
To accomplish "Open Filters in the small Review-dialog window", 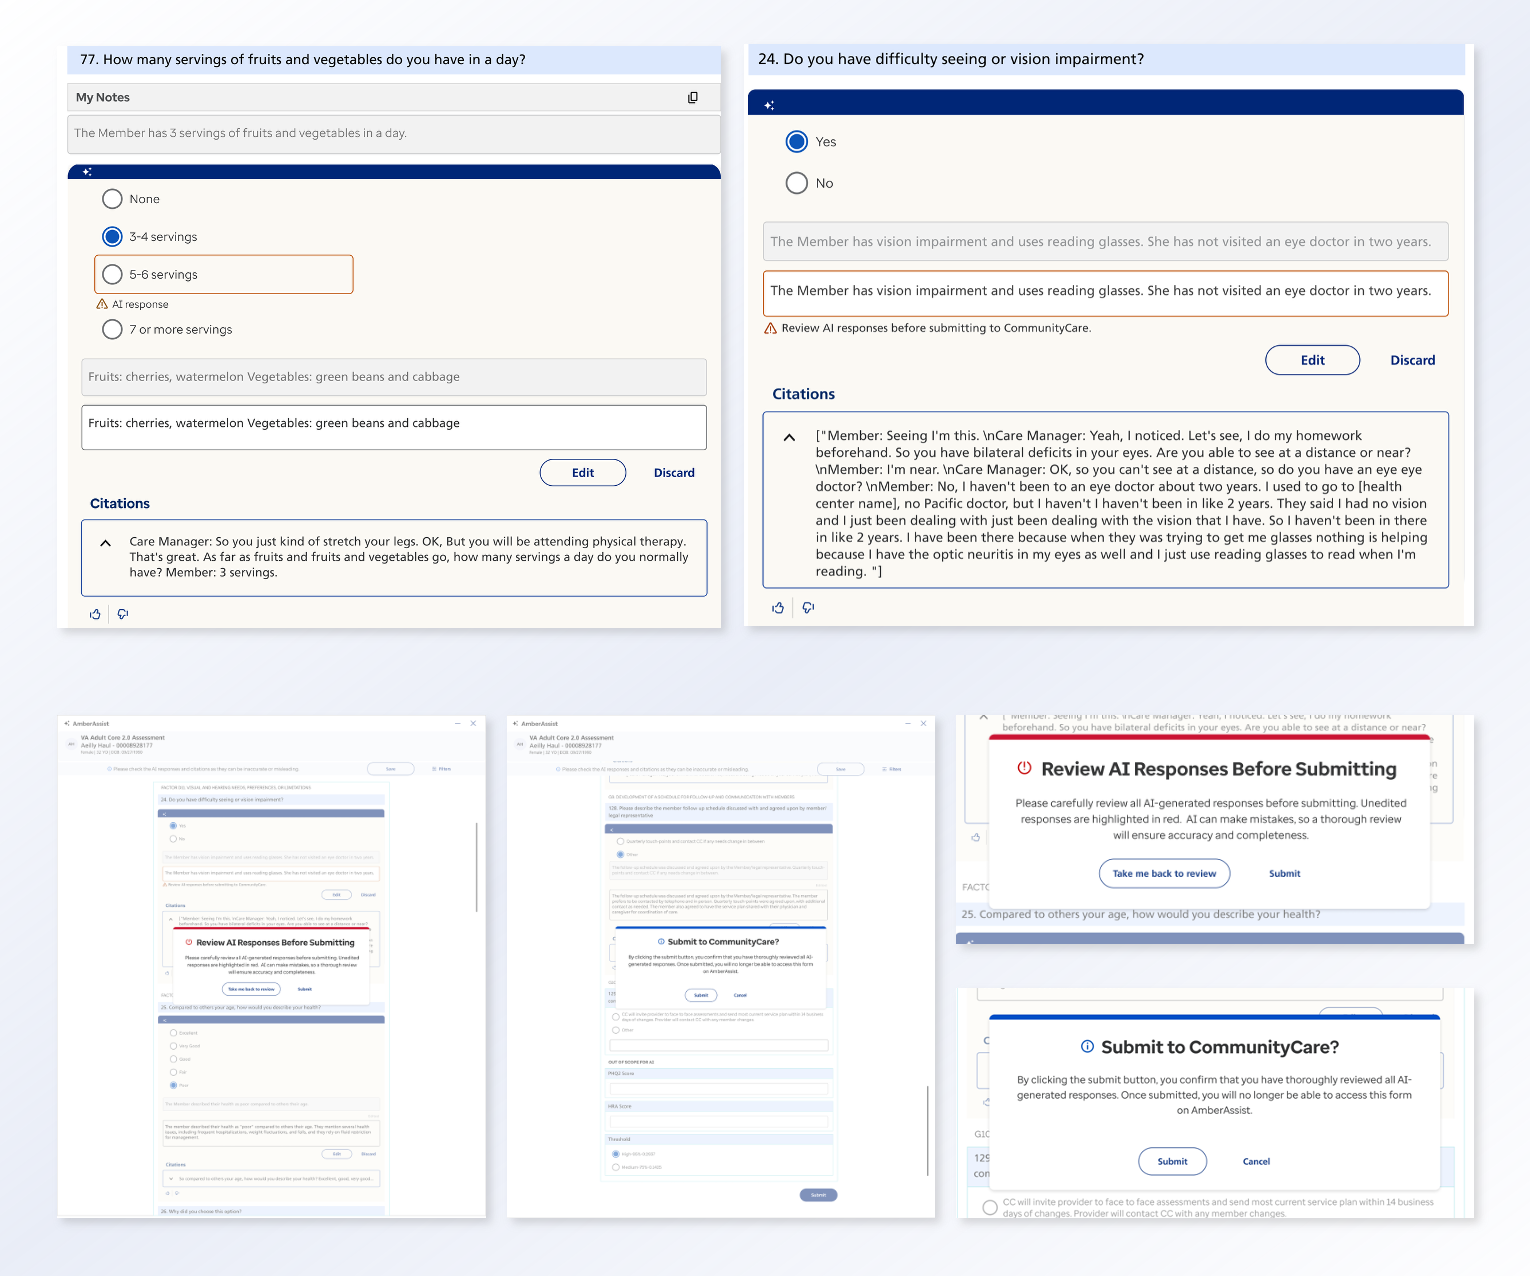I will pyautogui.click(x=442, y=769).
